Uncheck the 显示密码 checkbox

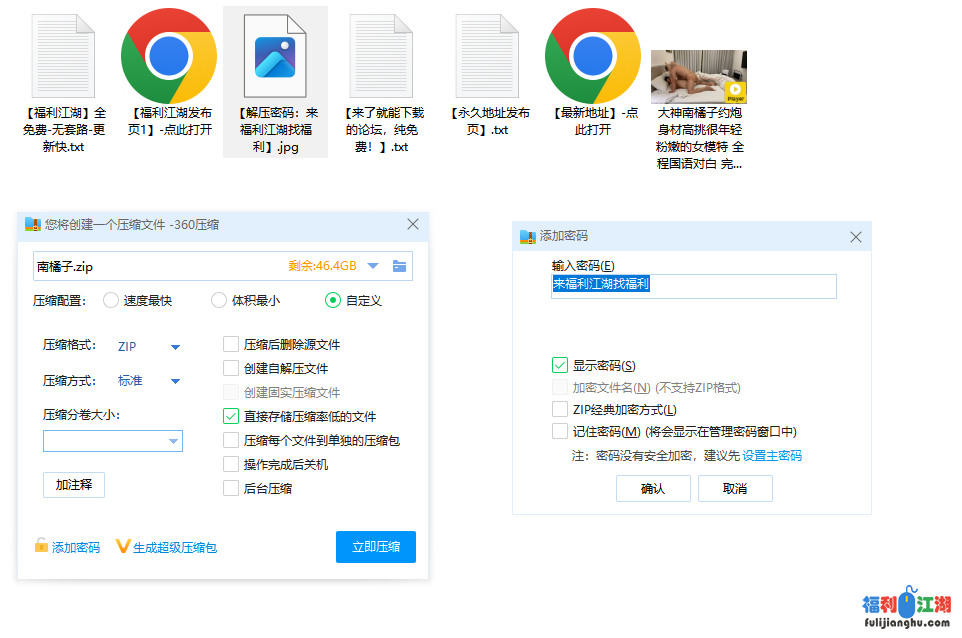(560, 366)
